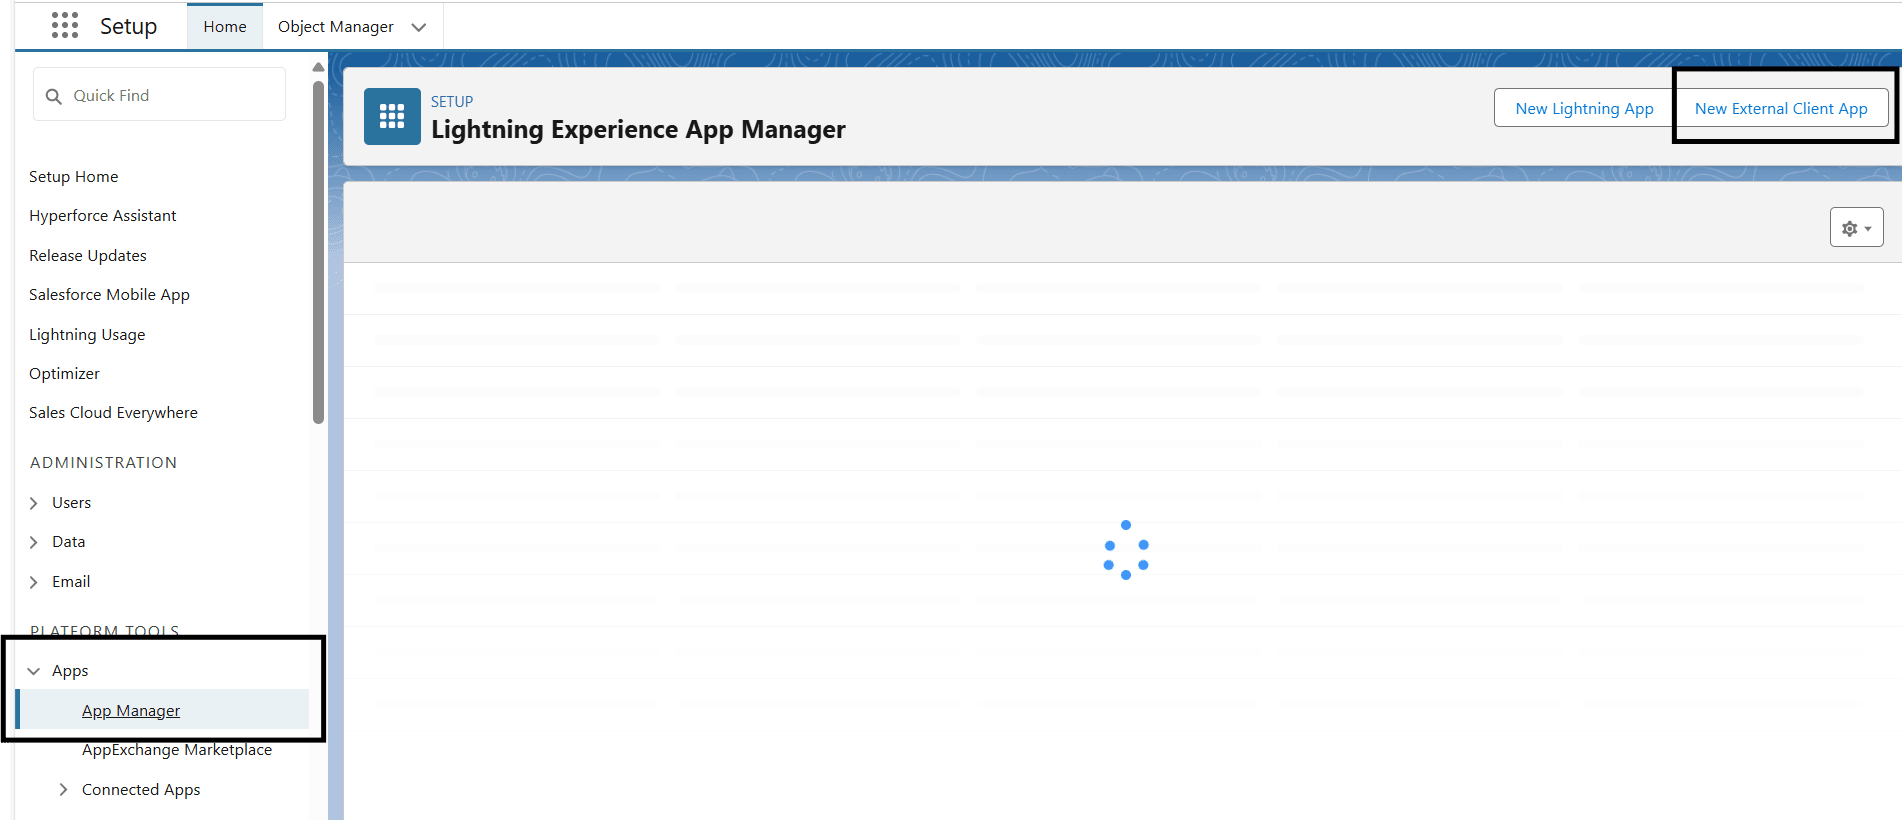Click the New Lightning App button
Viewport: 1902px width, 820px height.
[x=1584, y=108]
